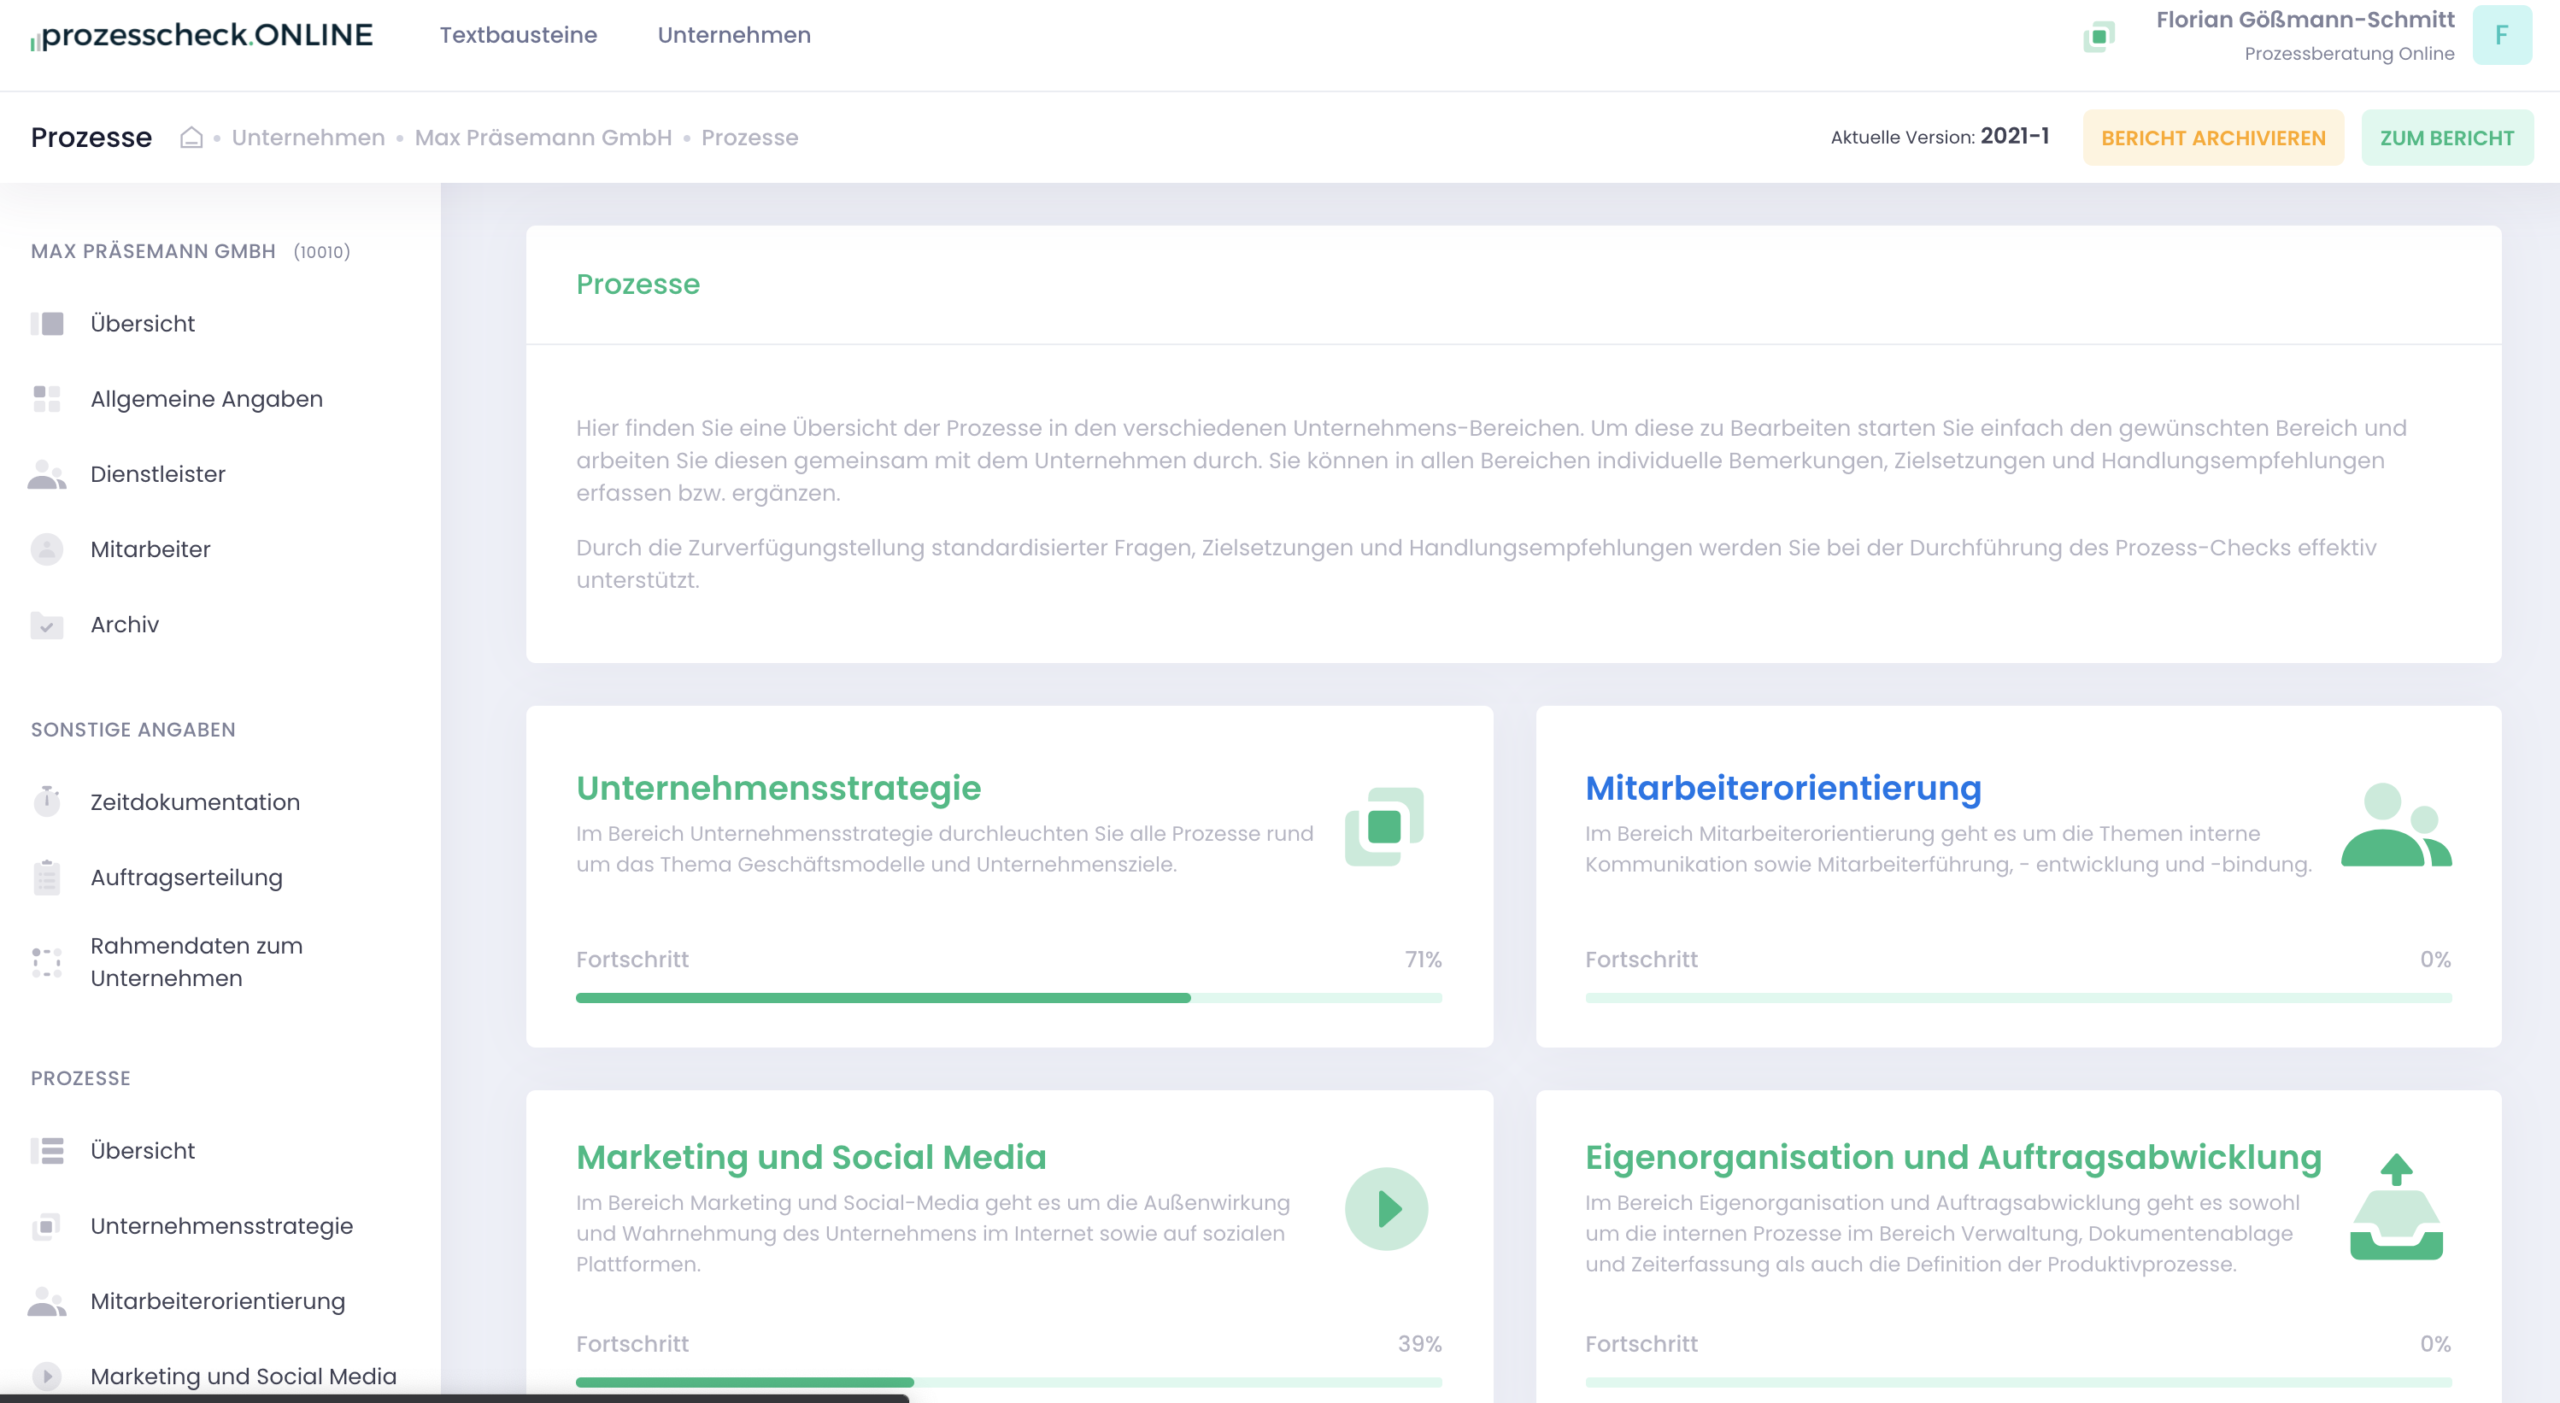Click the company Übersicht sidebar icon
The image size is (2560, 1403).
tap(47, 323)
